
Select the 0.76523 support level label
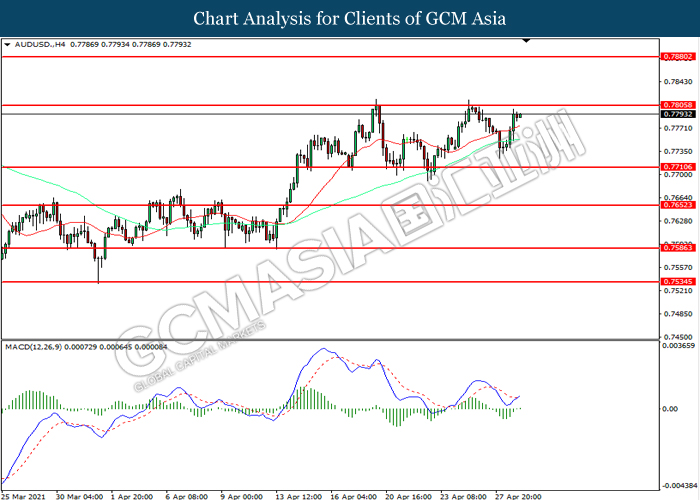click(x=678, y=205)
